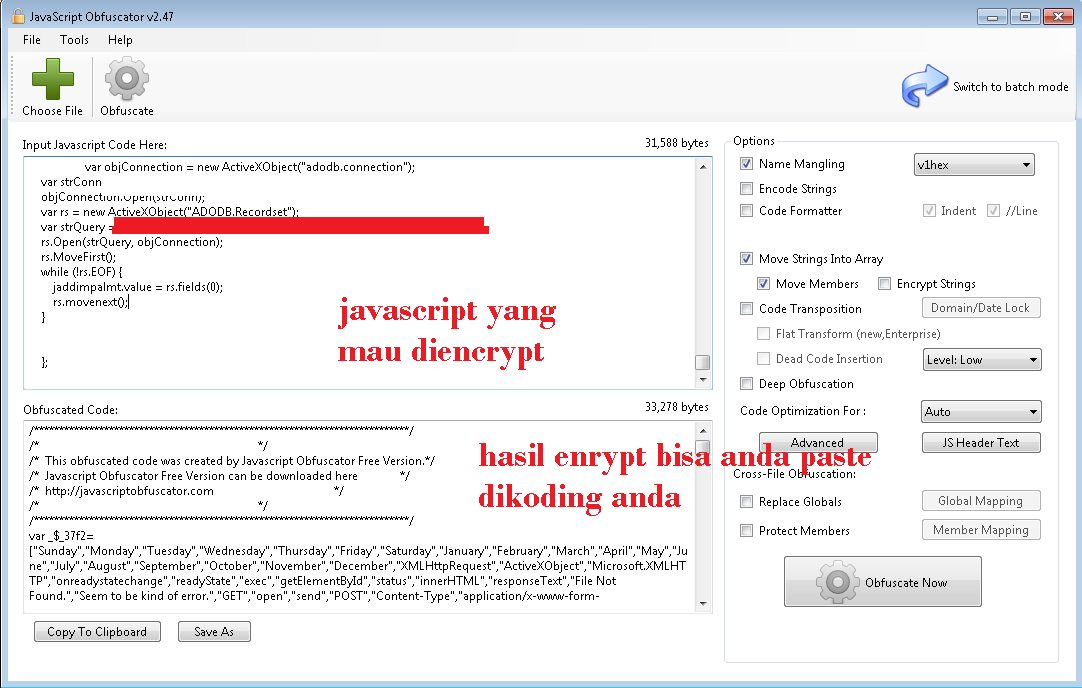Click Copy To Clipboard button
The width and height of the screenshot is (1082, 688).
point(97,631)
